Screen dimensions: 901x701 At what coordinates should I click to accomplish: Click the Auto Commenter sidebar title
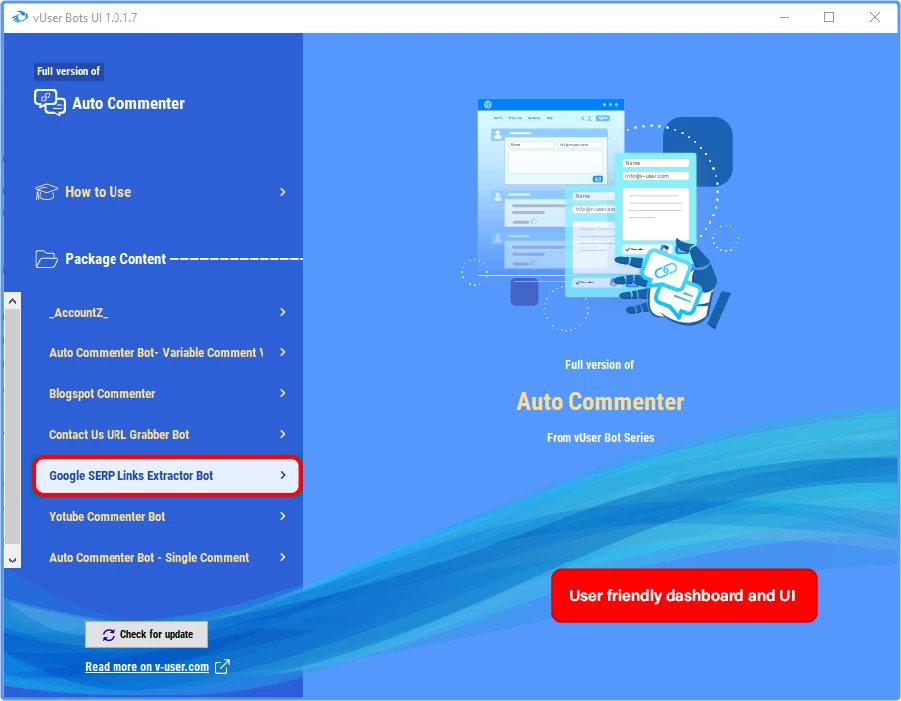[128, 103]
